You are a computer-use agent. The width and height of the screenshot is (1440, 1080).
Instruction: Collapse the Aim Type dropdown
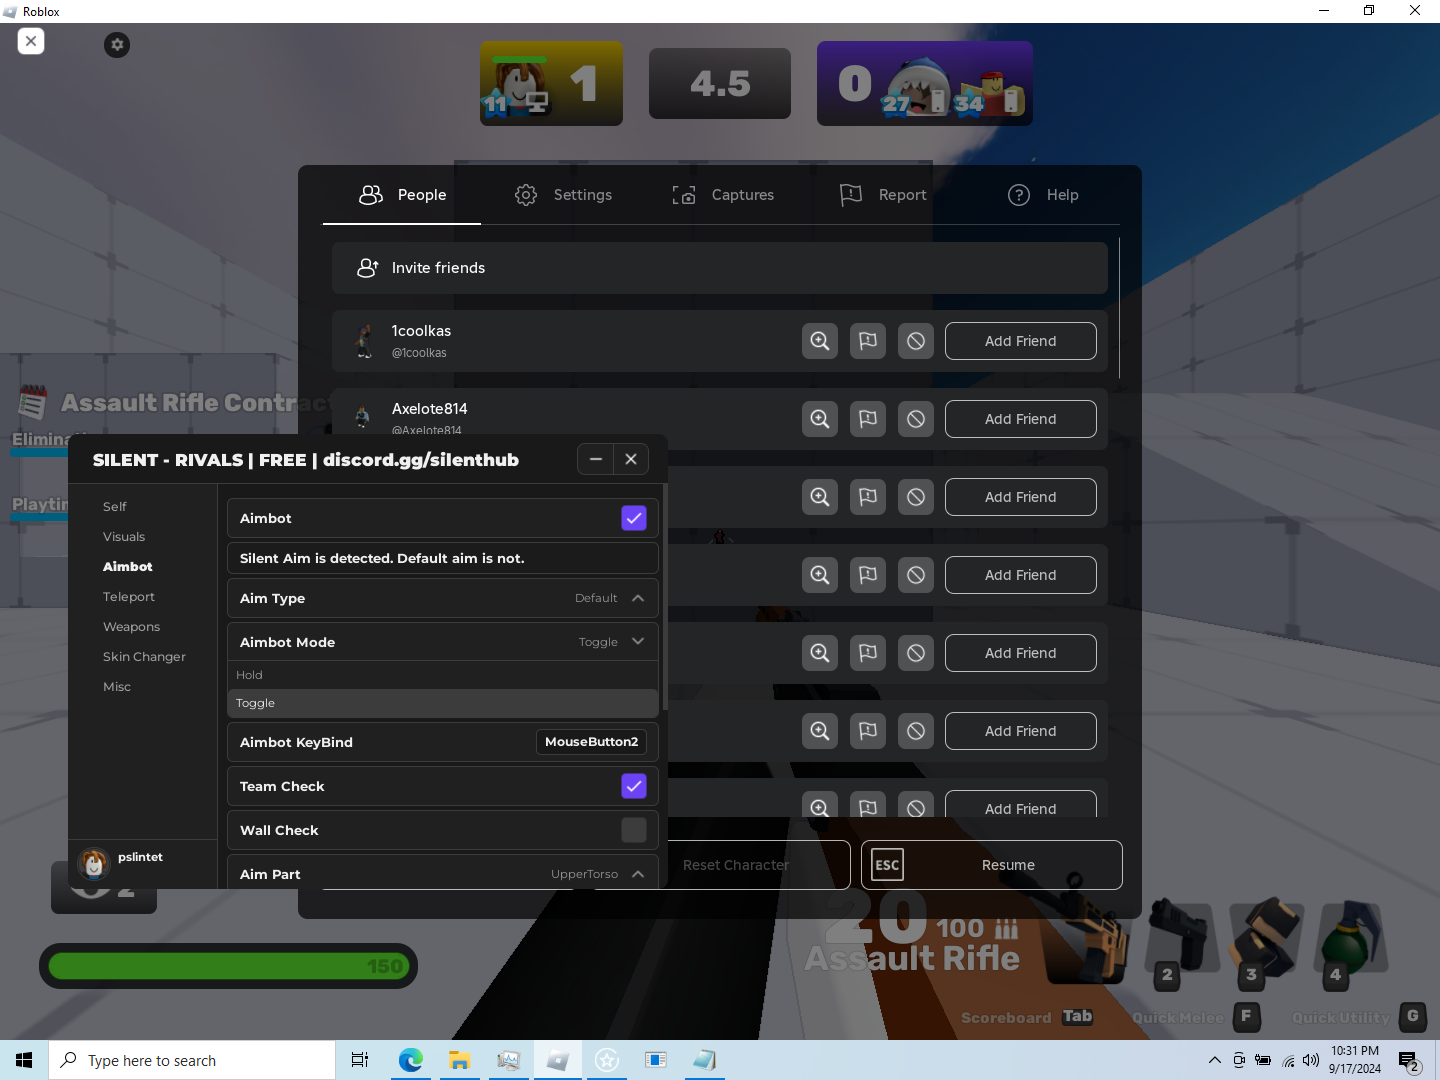coord(638,598)
